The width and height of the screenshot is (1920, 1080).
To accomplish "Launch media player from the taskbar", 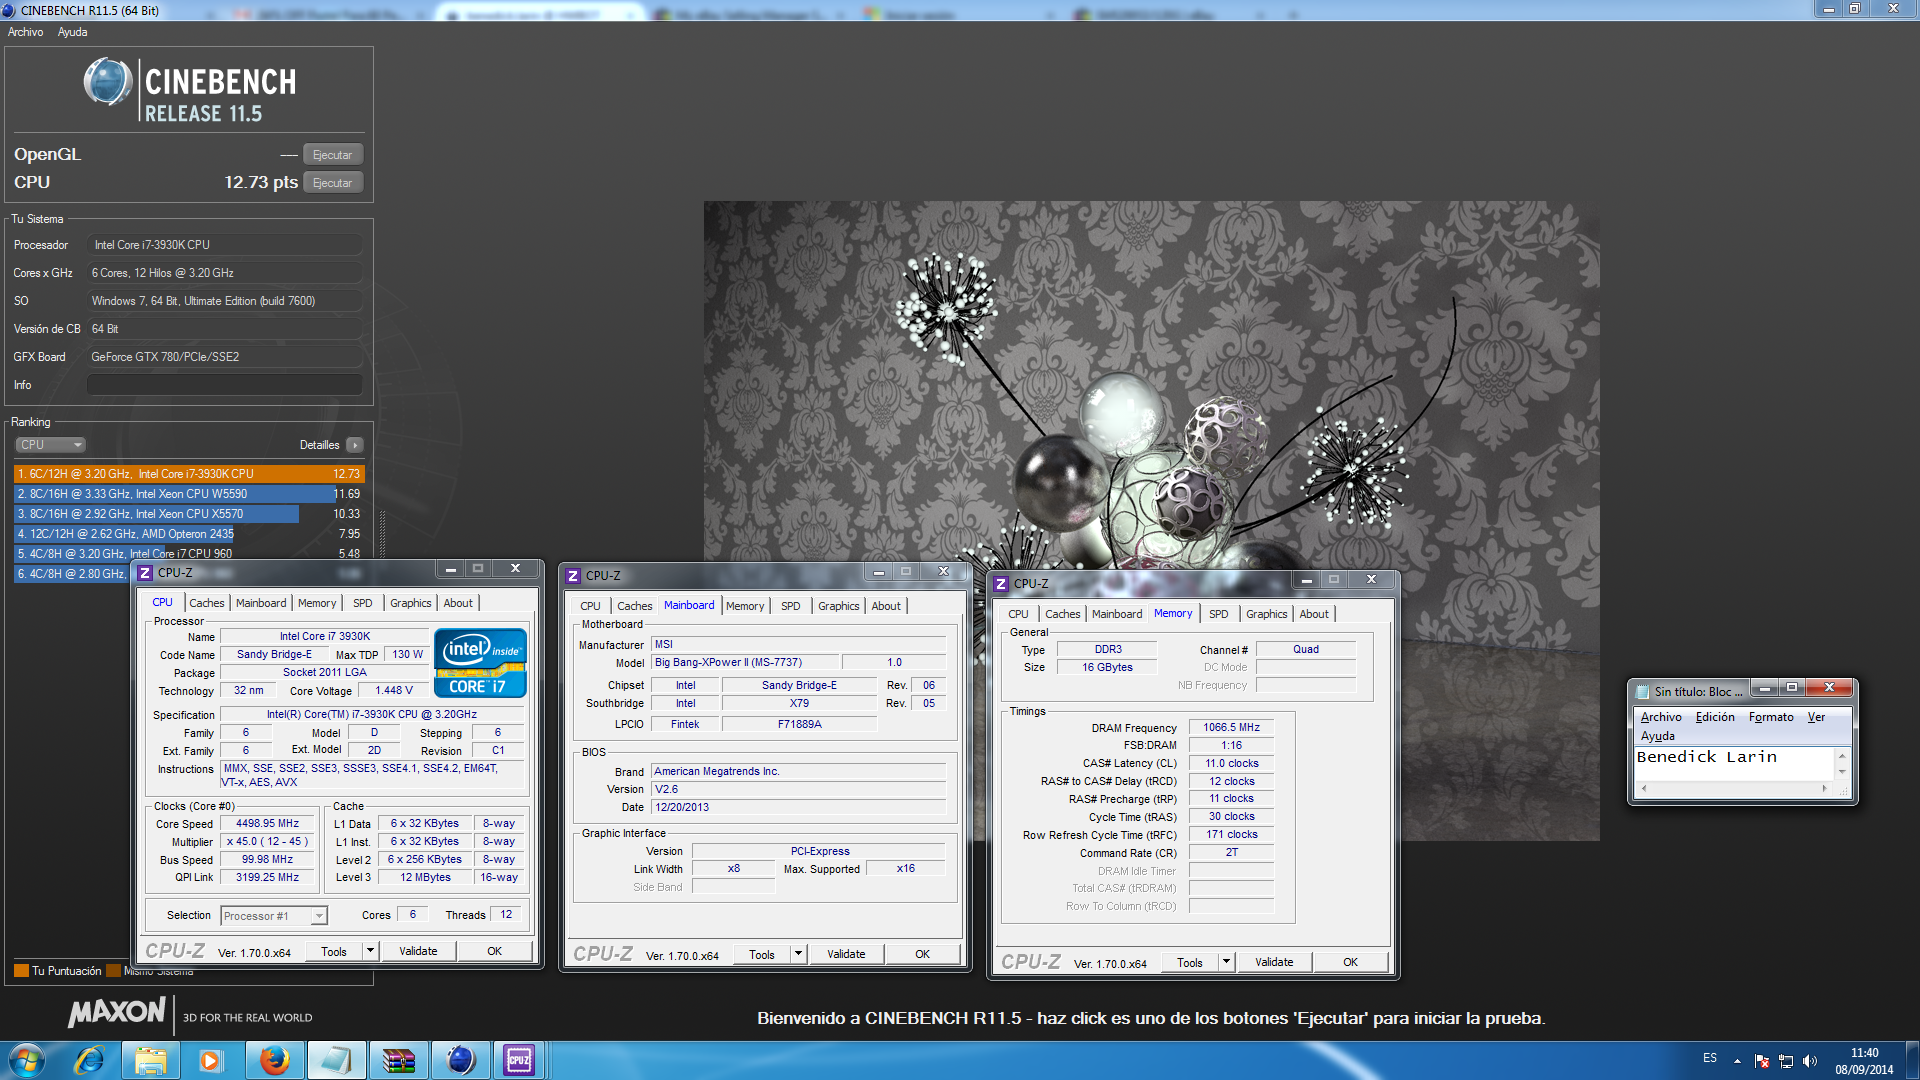I will (212, 1060).
